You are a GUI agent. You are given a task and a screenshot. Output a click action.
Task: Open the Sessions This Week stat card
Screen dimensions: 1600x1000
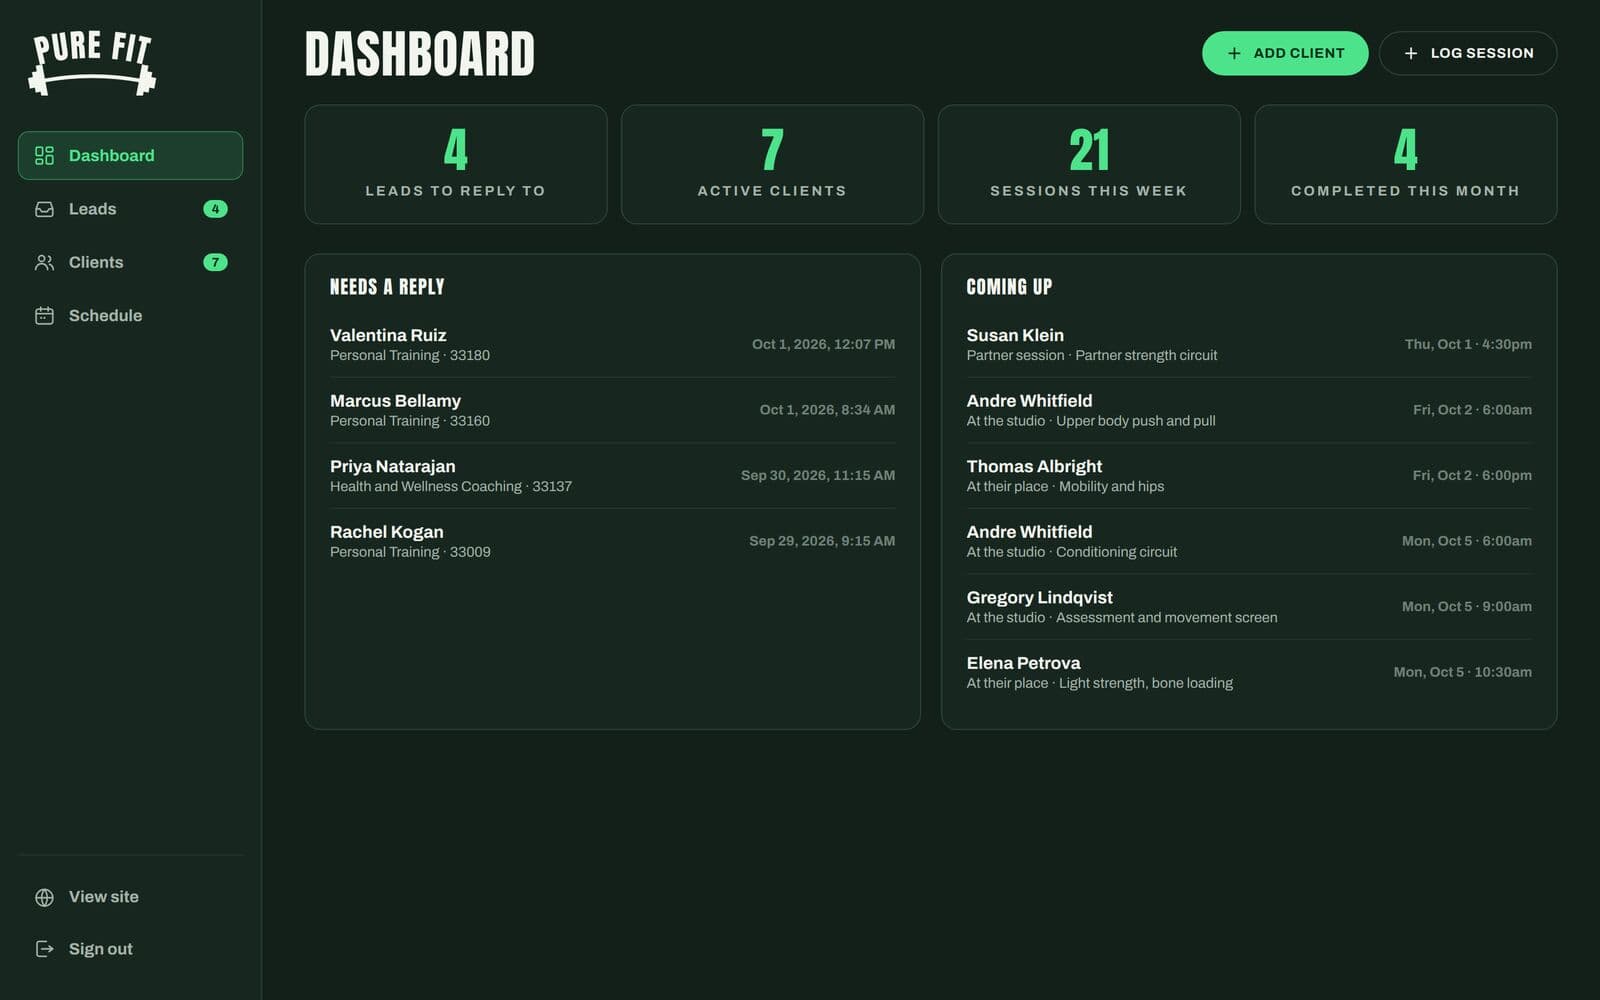(1089, 164)
